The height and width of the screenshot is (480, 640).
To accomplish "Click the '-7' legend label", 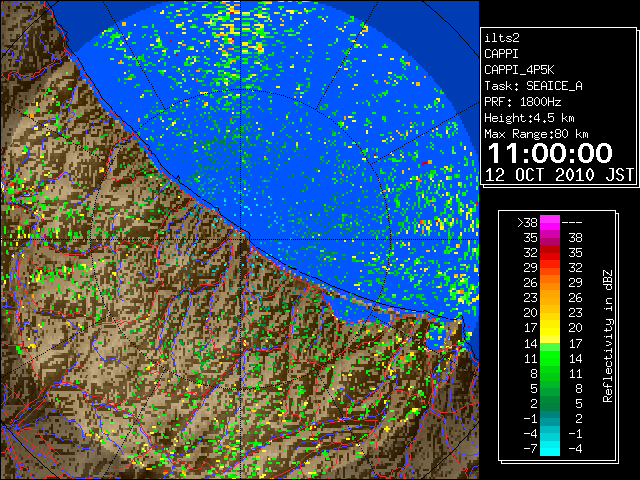I will tap(530, 449).
